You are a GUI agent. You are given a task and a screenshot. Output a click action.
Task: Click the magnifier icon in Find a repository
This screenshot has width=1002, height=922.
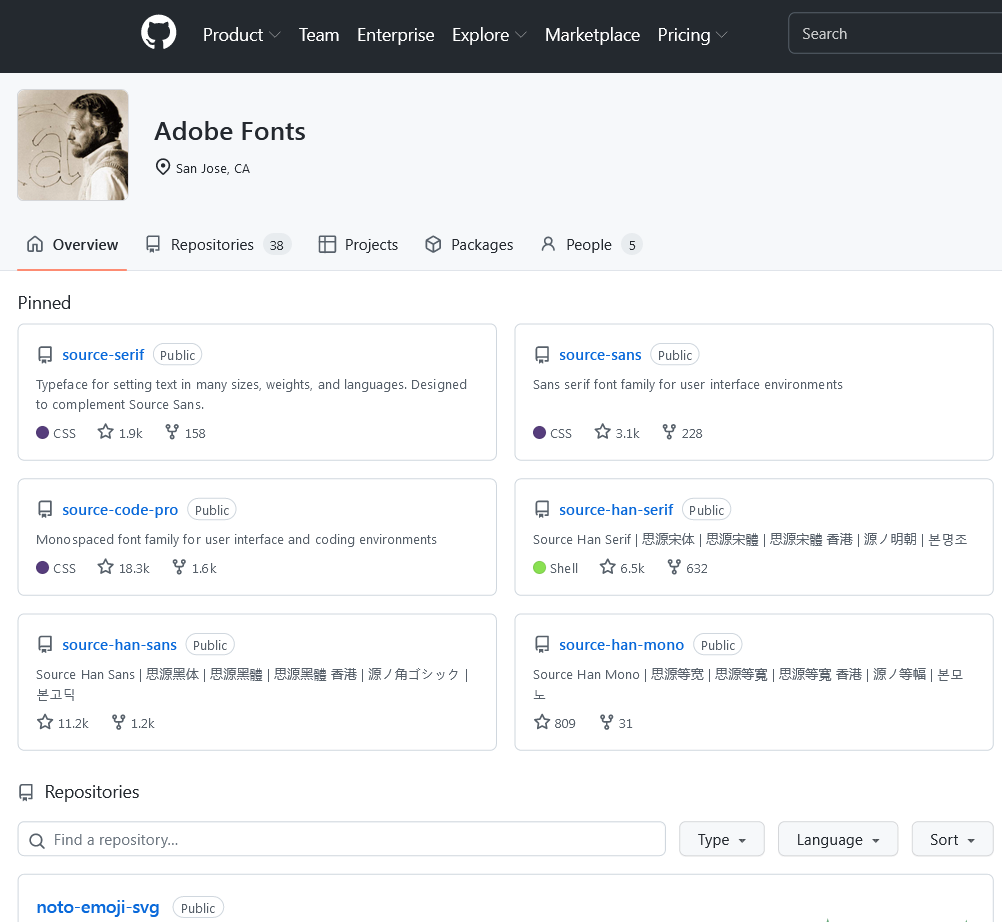[37, 841]
